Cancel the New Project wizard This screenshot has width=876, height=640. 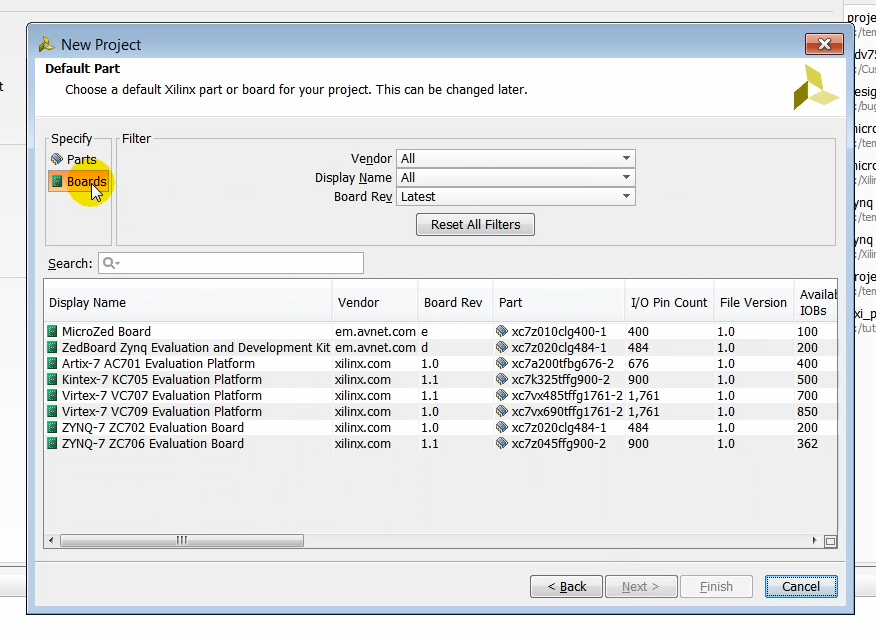pyautogui.click(x=801, y=587)
